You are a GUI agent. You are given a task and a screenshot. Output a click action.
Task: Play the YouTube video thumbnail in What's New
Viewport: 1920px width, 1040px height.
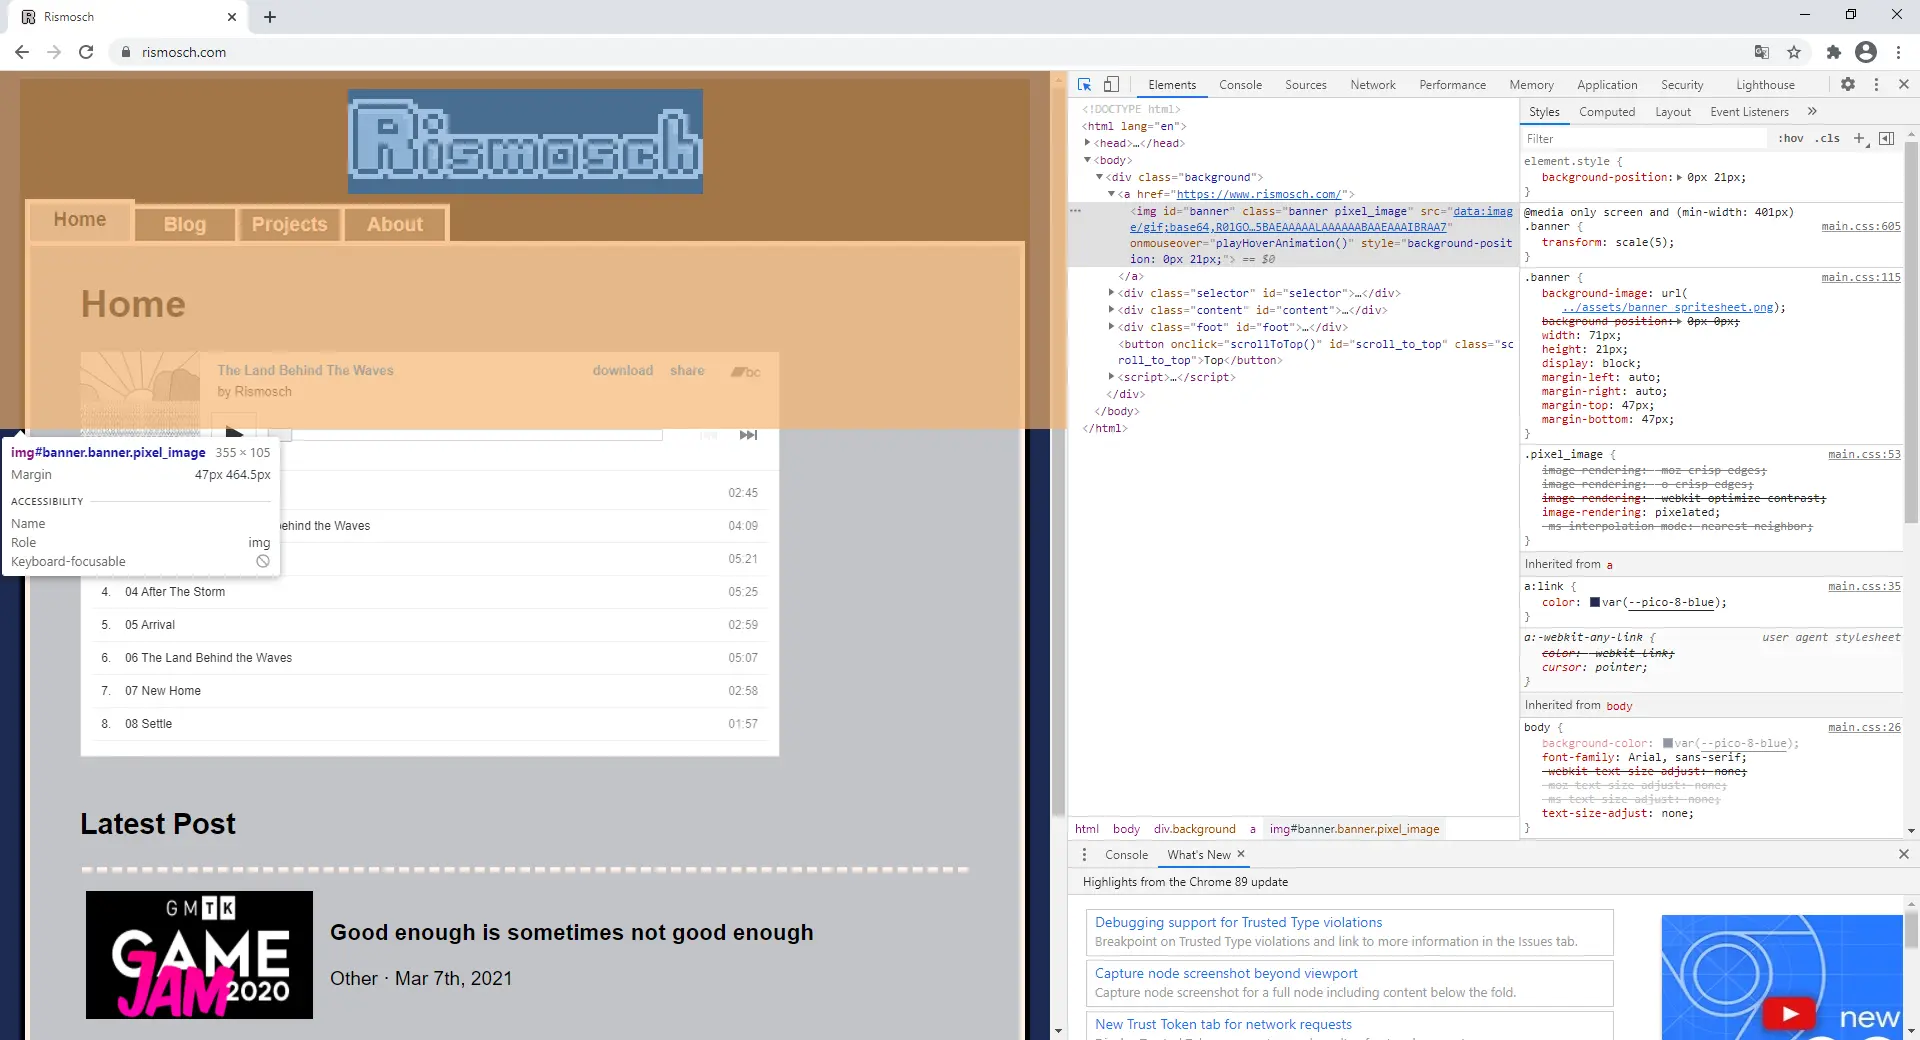click(x=1789, y=1013)
